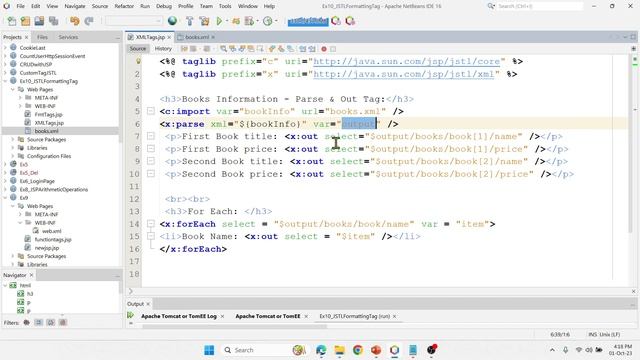
Task: Click the jstl/core URI link on line 1
Action: pos(407,61)
